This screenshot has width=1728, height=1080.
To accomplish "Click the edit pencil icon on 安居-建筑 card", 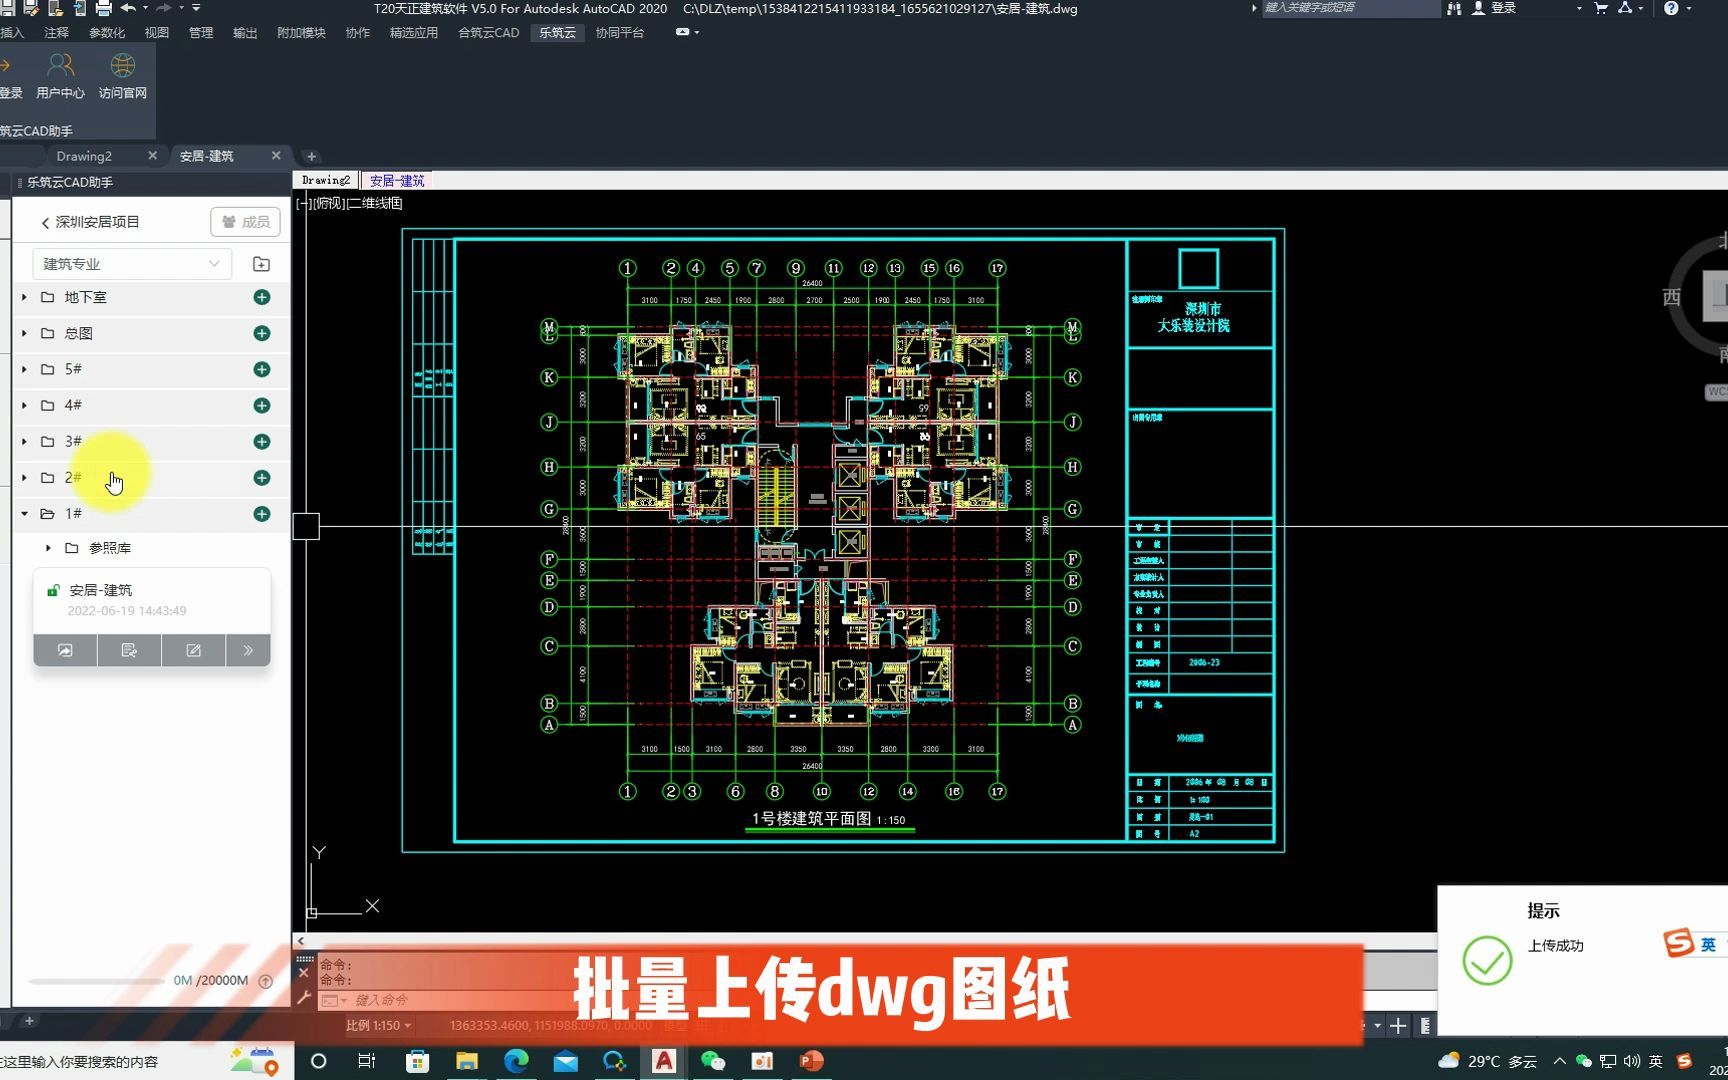I will coord(193,650).
